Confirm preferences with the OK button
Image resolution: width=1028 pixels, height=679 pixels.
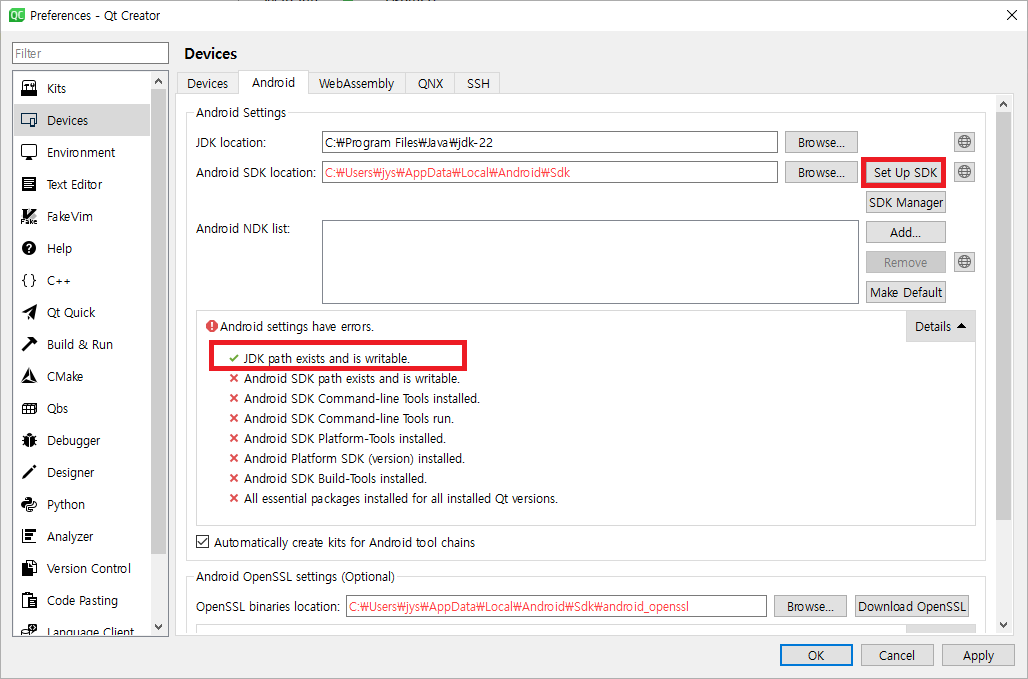pyautogui.click(x=816, y=655)
